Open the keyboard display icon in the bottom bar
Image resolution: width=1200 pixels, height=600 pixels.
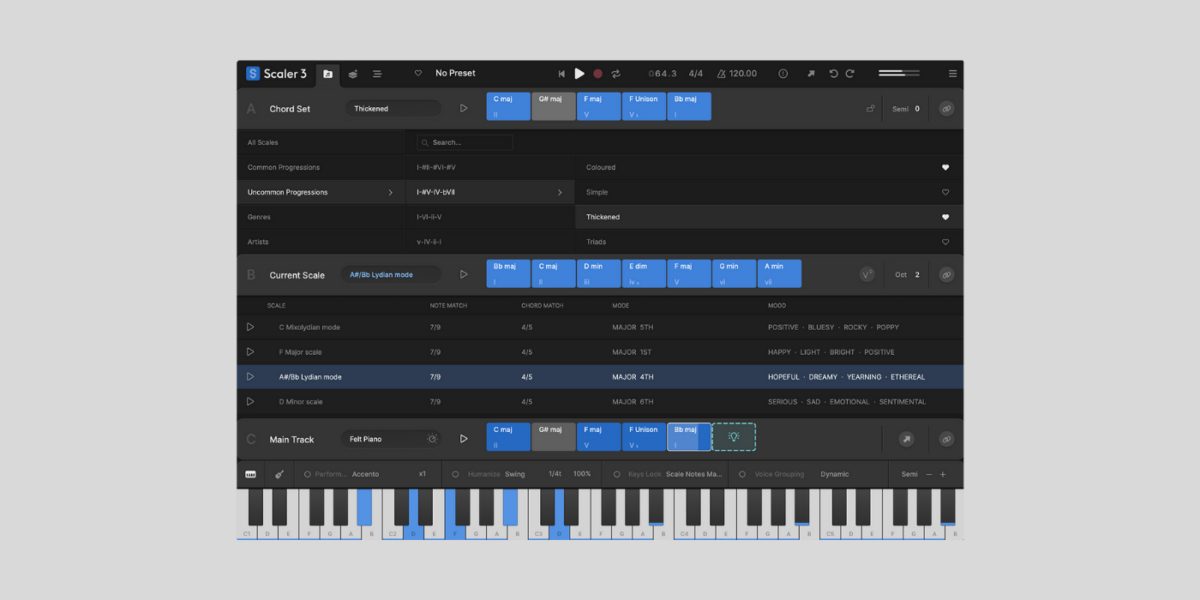[x=252, y=473]
